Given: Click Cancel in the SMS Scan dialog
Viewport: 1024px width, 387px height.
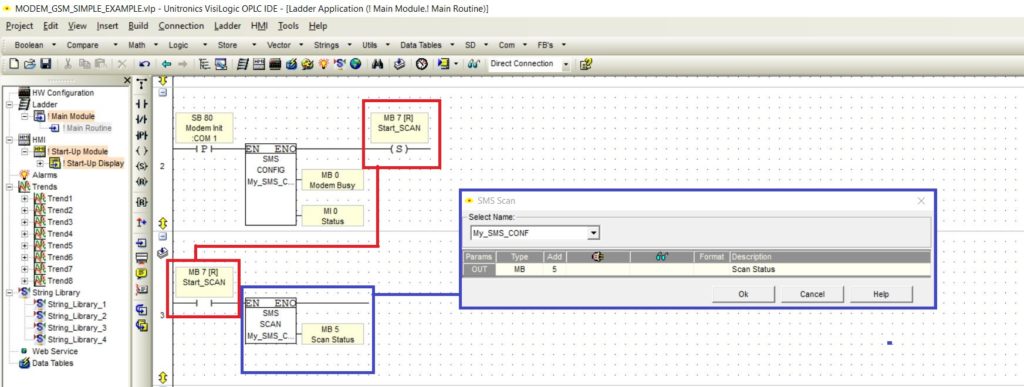Looking at the screenshot, I should [x=812, y=294].
